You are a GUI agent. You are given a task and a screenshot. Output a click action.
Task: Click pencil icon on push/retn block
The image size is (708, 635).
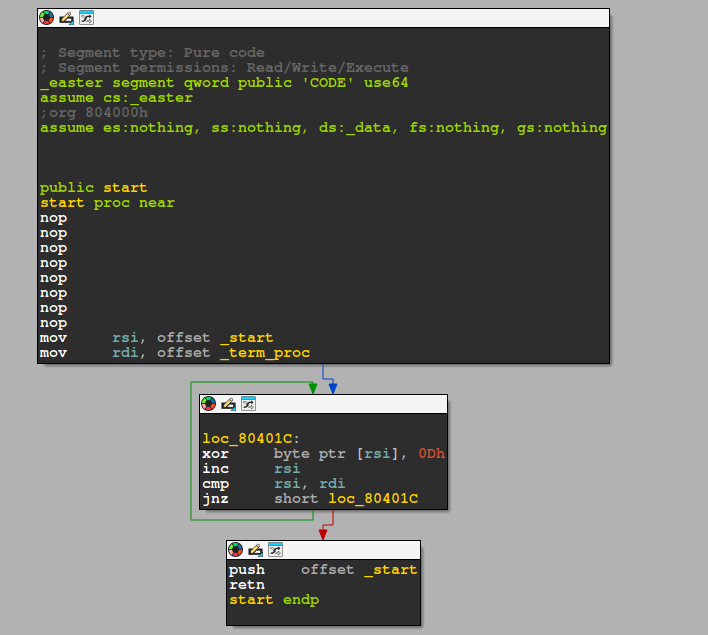[x=255, y=550]
